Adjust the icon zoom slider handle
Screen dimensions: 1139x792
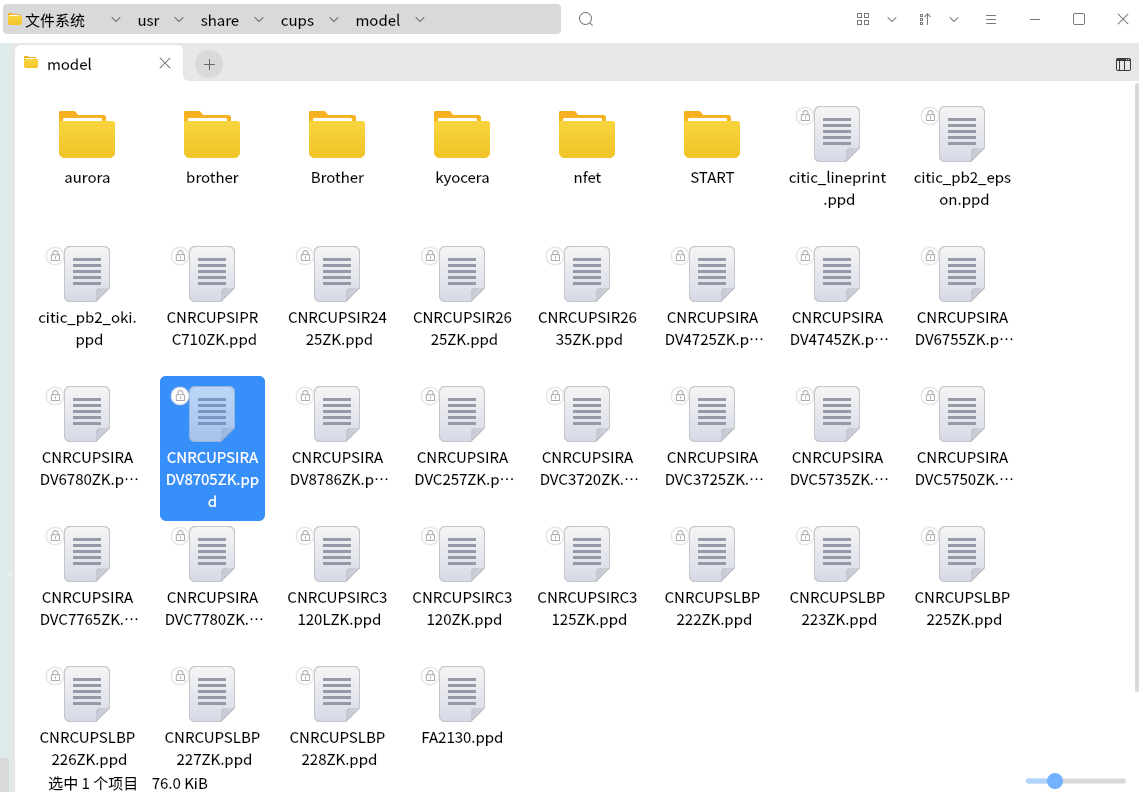pos(1055,780)
